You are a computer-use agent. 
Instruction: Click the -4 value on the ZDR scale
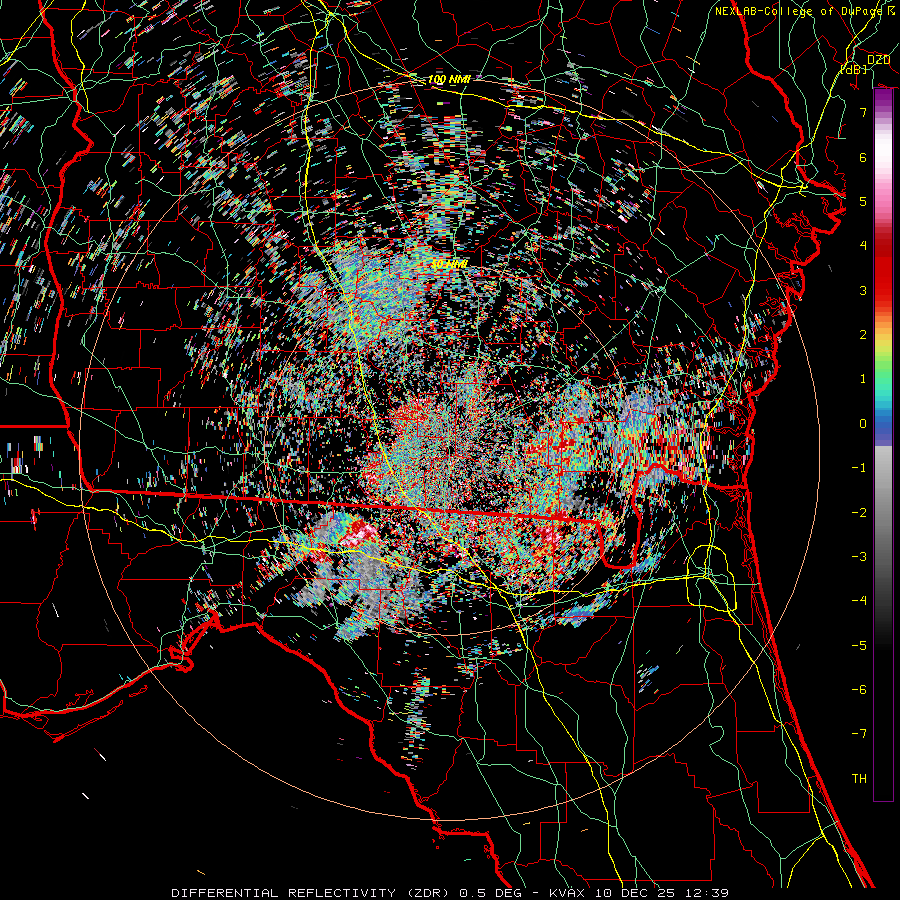(859, 601)
